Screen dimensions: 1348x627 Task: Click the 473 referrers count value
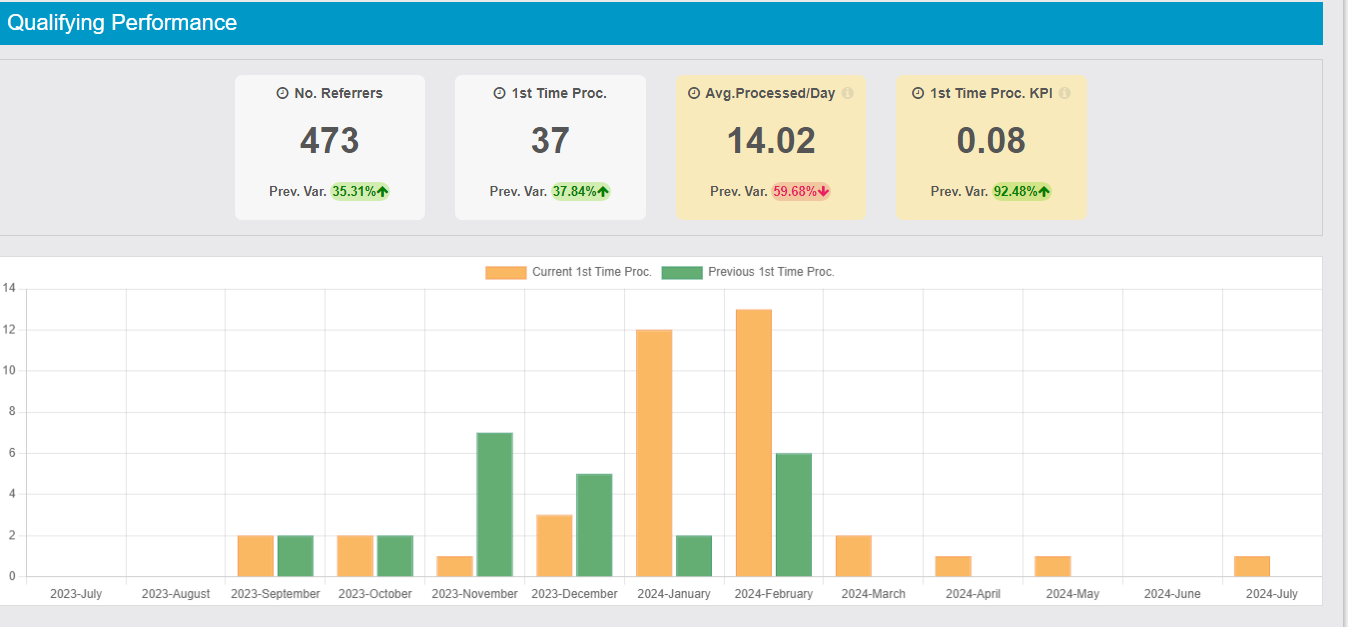(329, 141)
